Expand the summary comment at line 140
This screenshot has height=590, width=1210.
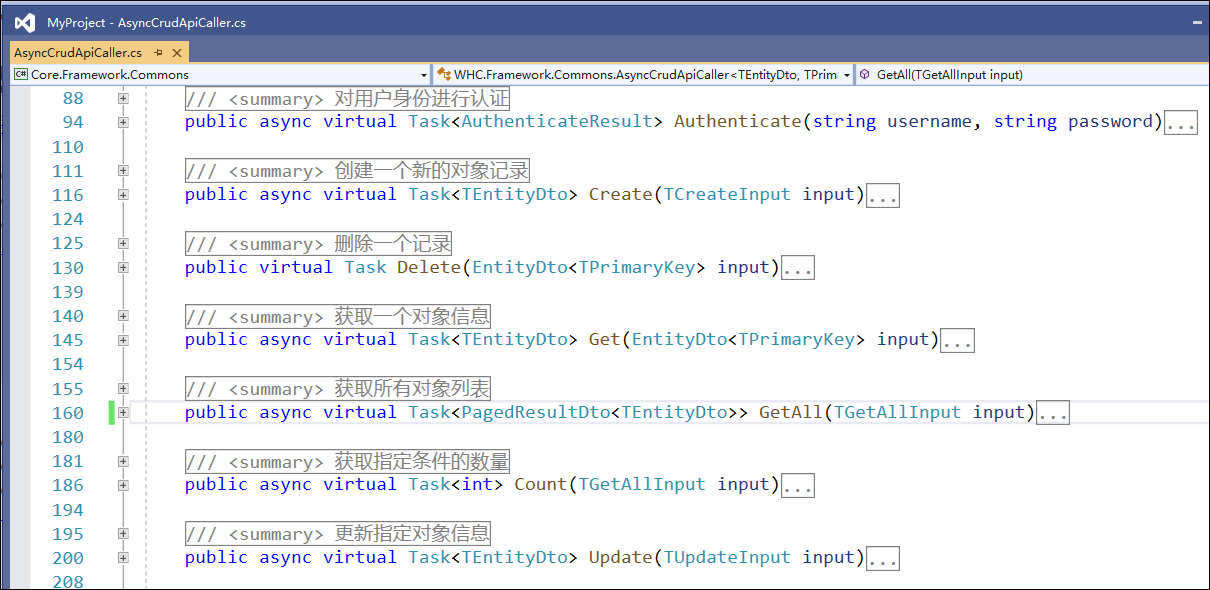(x=123, y=316)
